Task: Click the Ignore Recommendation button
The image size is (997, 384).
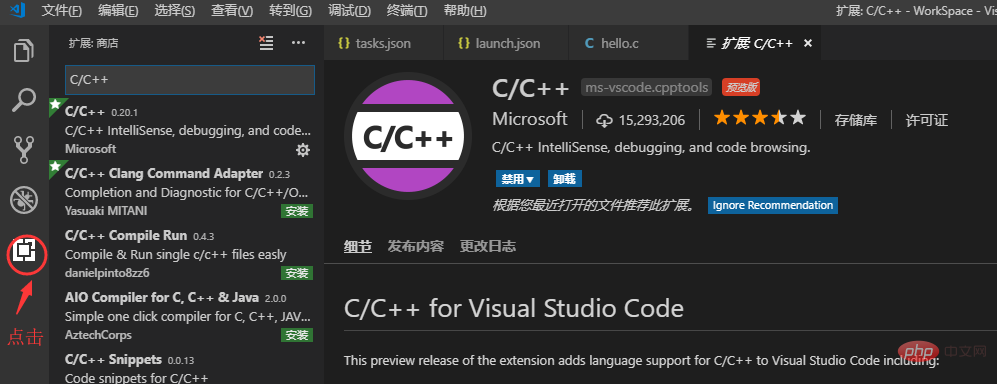Action: tap(773, 205)
